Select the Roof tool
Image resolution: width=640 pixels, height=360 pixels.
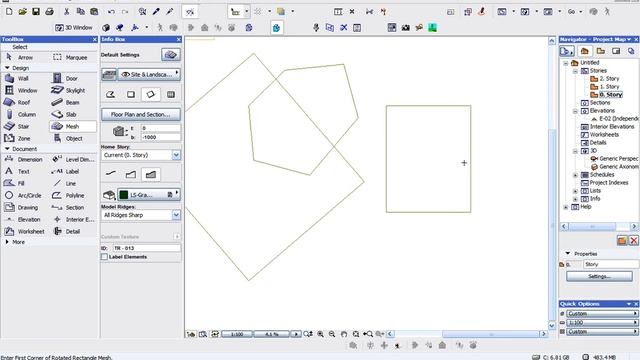coord(19,102)
